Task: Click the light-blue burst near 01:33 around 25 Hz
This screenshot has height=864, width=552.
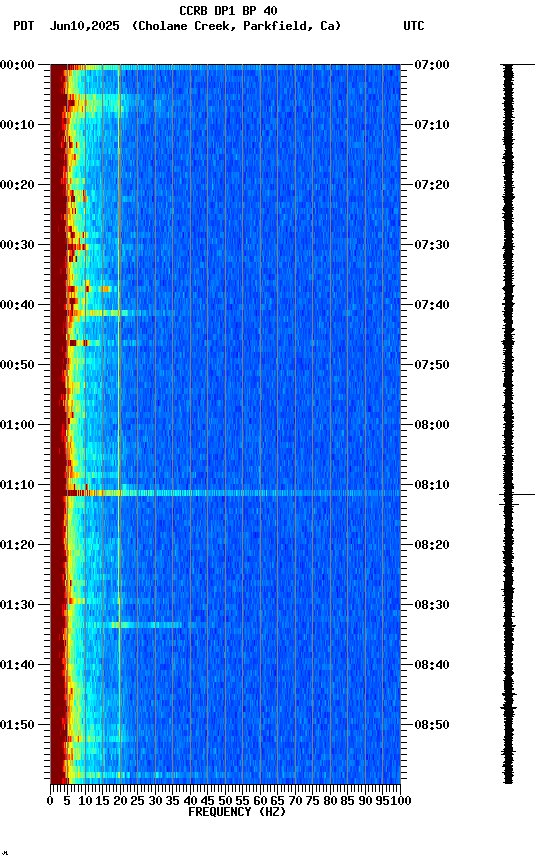Action: [146, 625]
